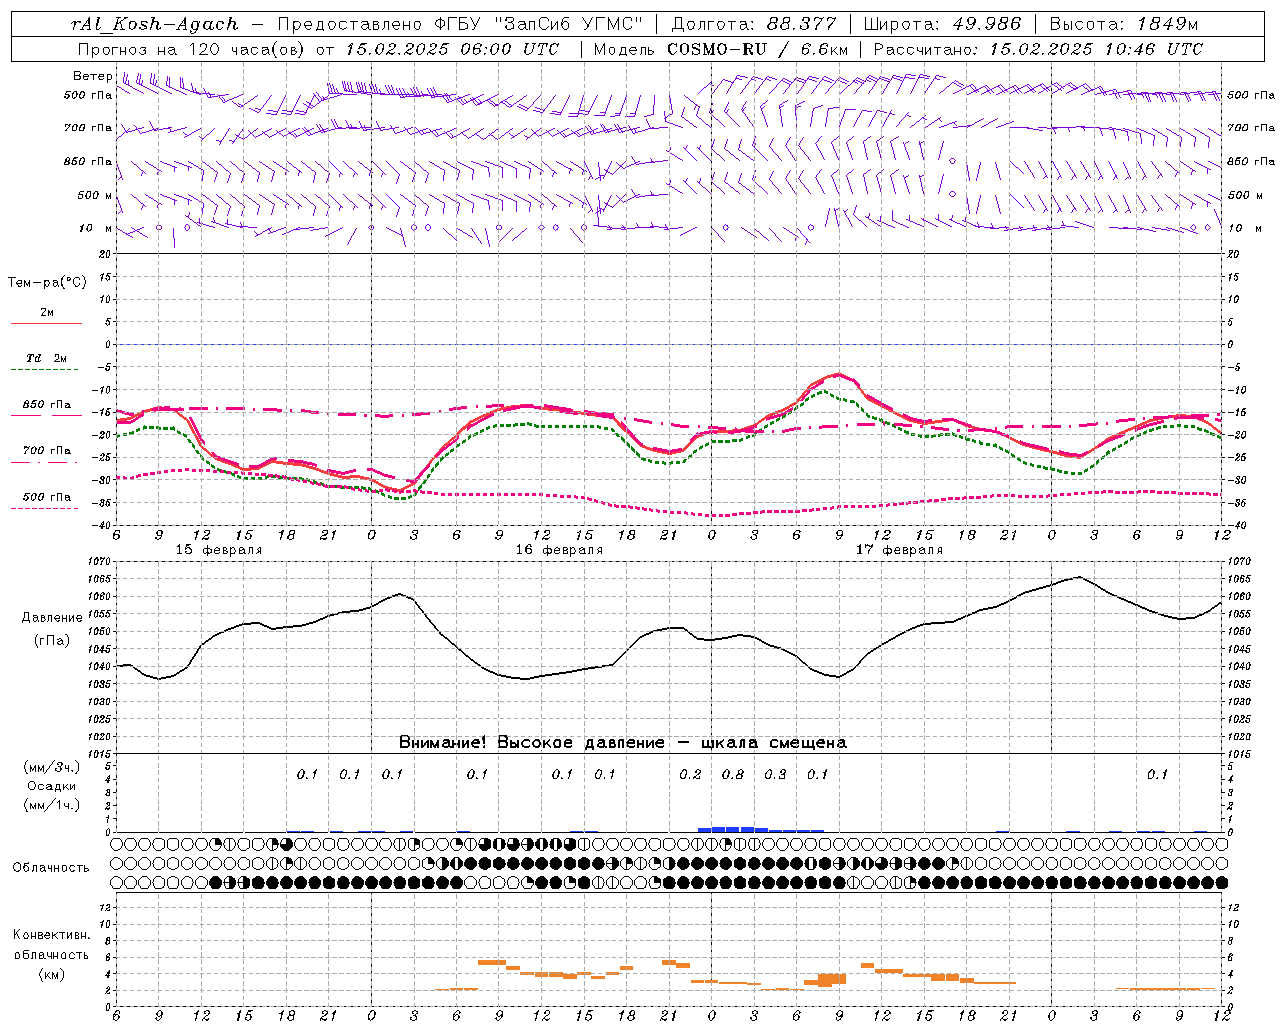The height and width of the screenshot is (1024, 1280).
Task: Click the Широта: 49.986 value
Action: click(942, 24)
